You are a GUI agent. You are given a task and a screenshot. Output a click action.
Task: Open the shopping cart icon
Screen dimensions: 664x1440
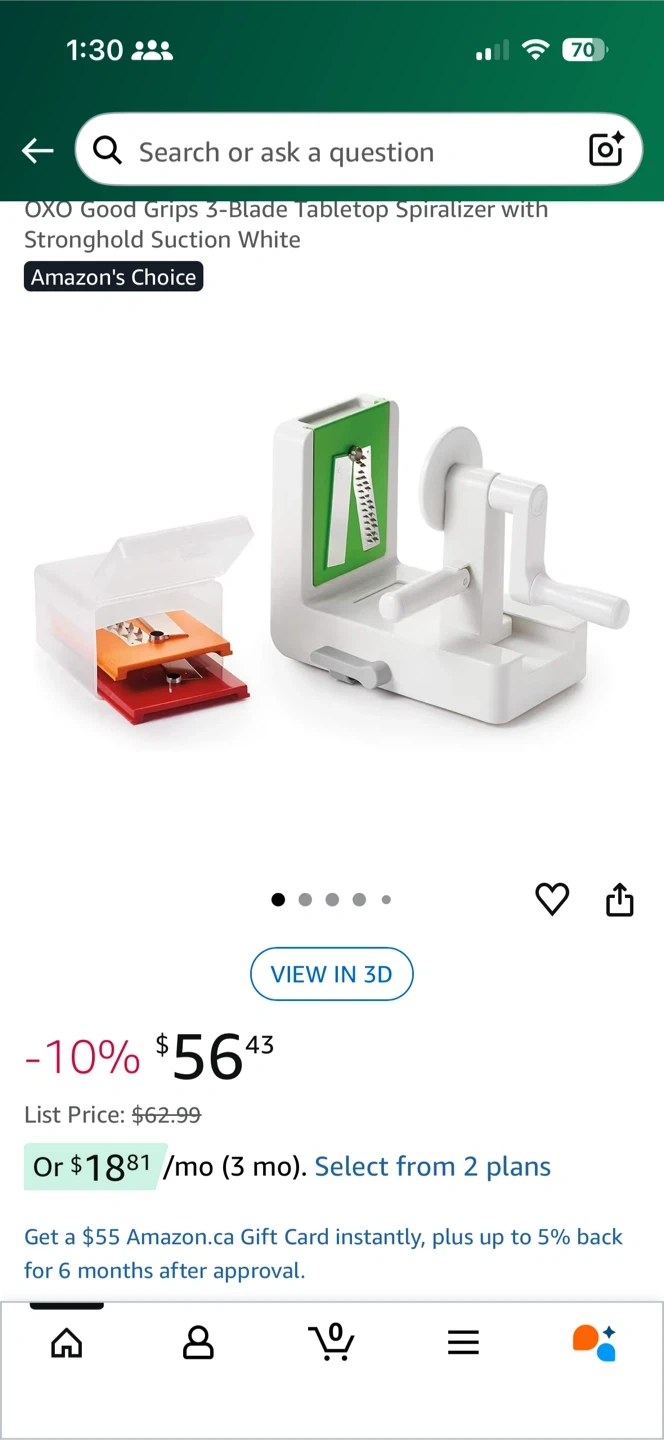click(331, 1342)
